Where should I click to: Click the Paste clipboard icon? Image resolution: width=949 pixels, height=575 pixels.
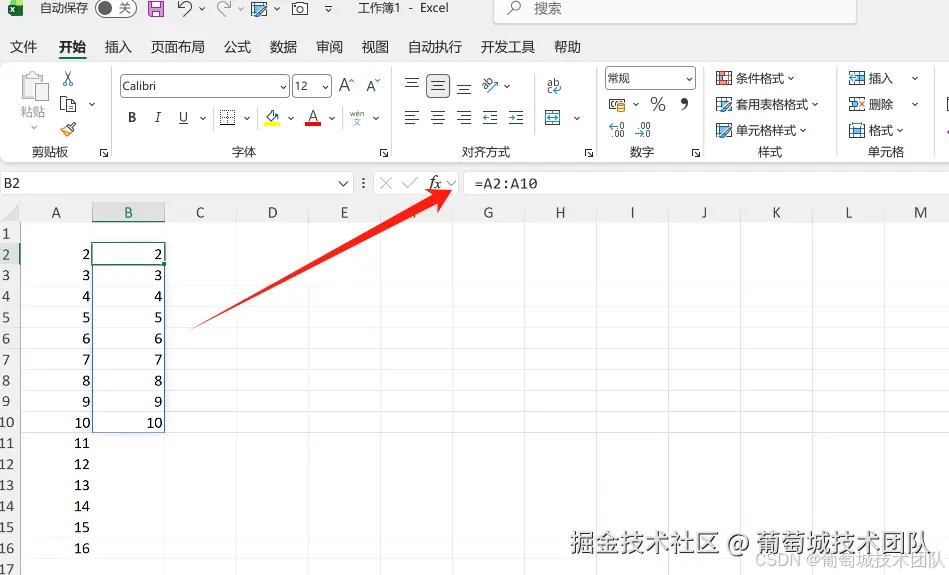(x=34, y=86)
